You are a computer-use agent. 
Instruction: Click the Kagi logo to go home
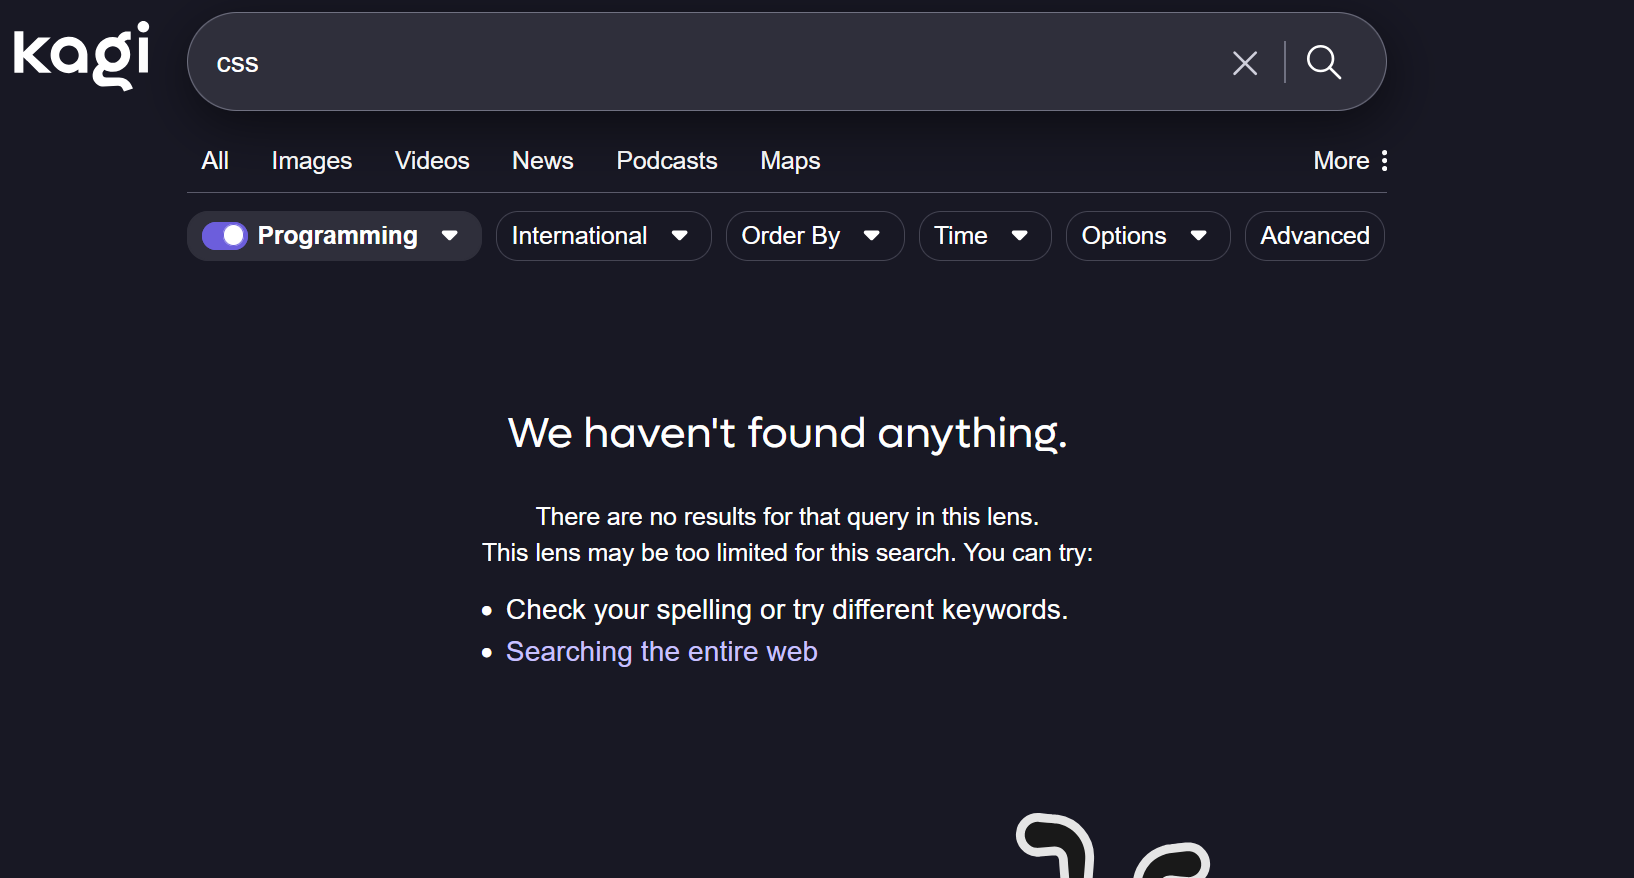81,56
